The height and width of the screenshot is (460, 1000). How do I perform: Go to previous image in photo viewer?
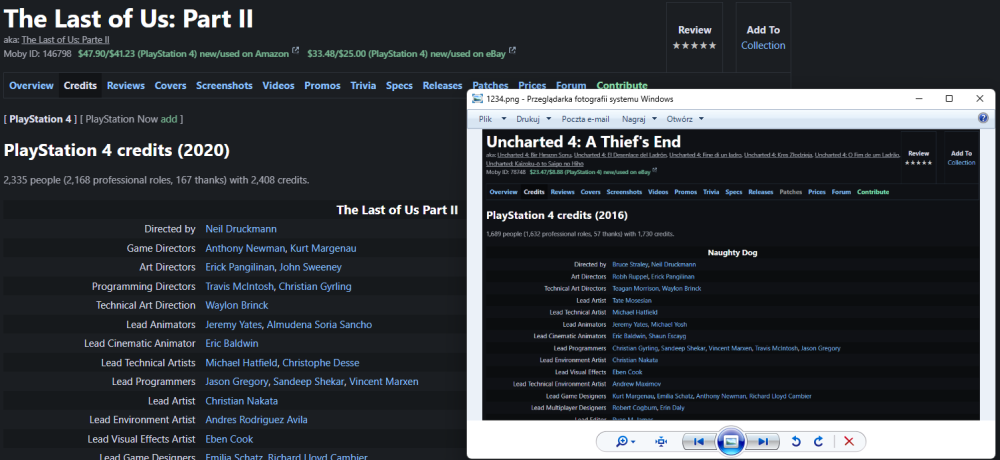[x=700, y=441]
